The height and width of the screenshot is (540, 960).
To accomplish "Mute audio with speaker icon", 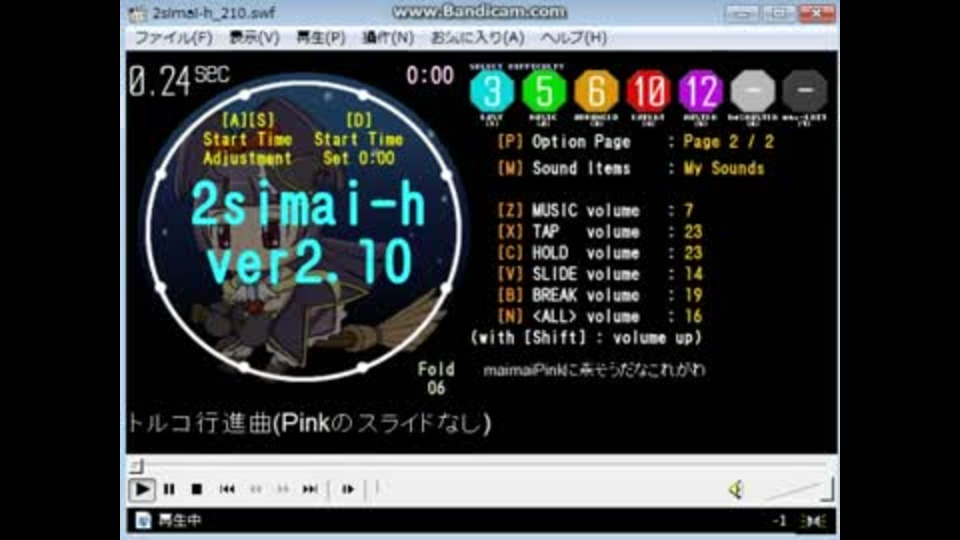I will click(x=736, y=489).
